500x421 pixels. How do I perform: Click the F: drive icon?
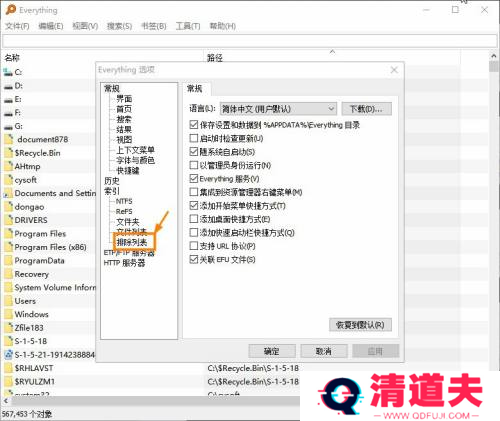tap(8, 113)
